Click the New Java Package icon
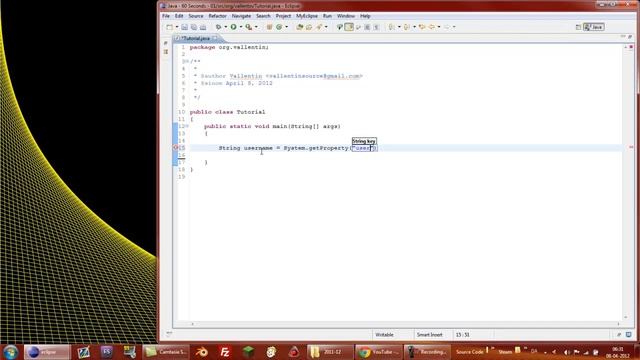Viewport: 640px width, 360px height. coord(269,27)
